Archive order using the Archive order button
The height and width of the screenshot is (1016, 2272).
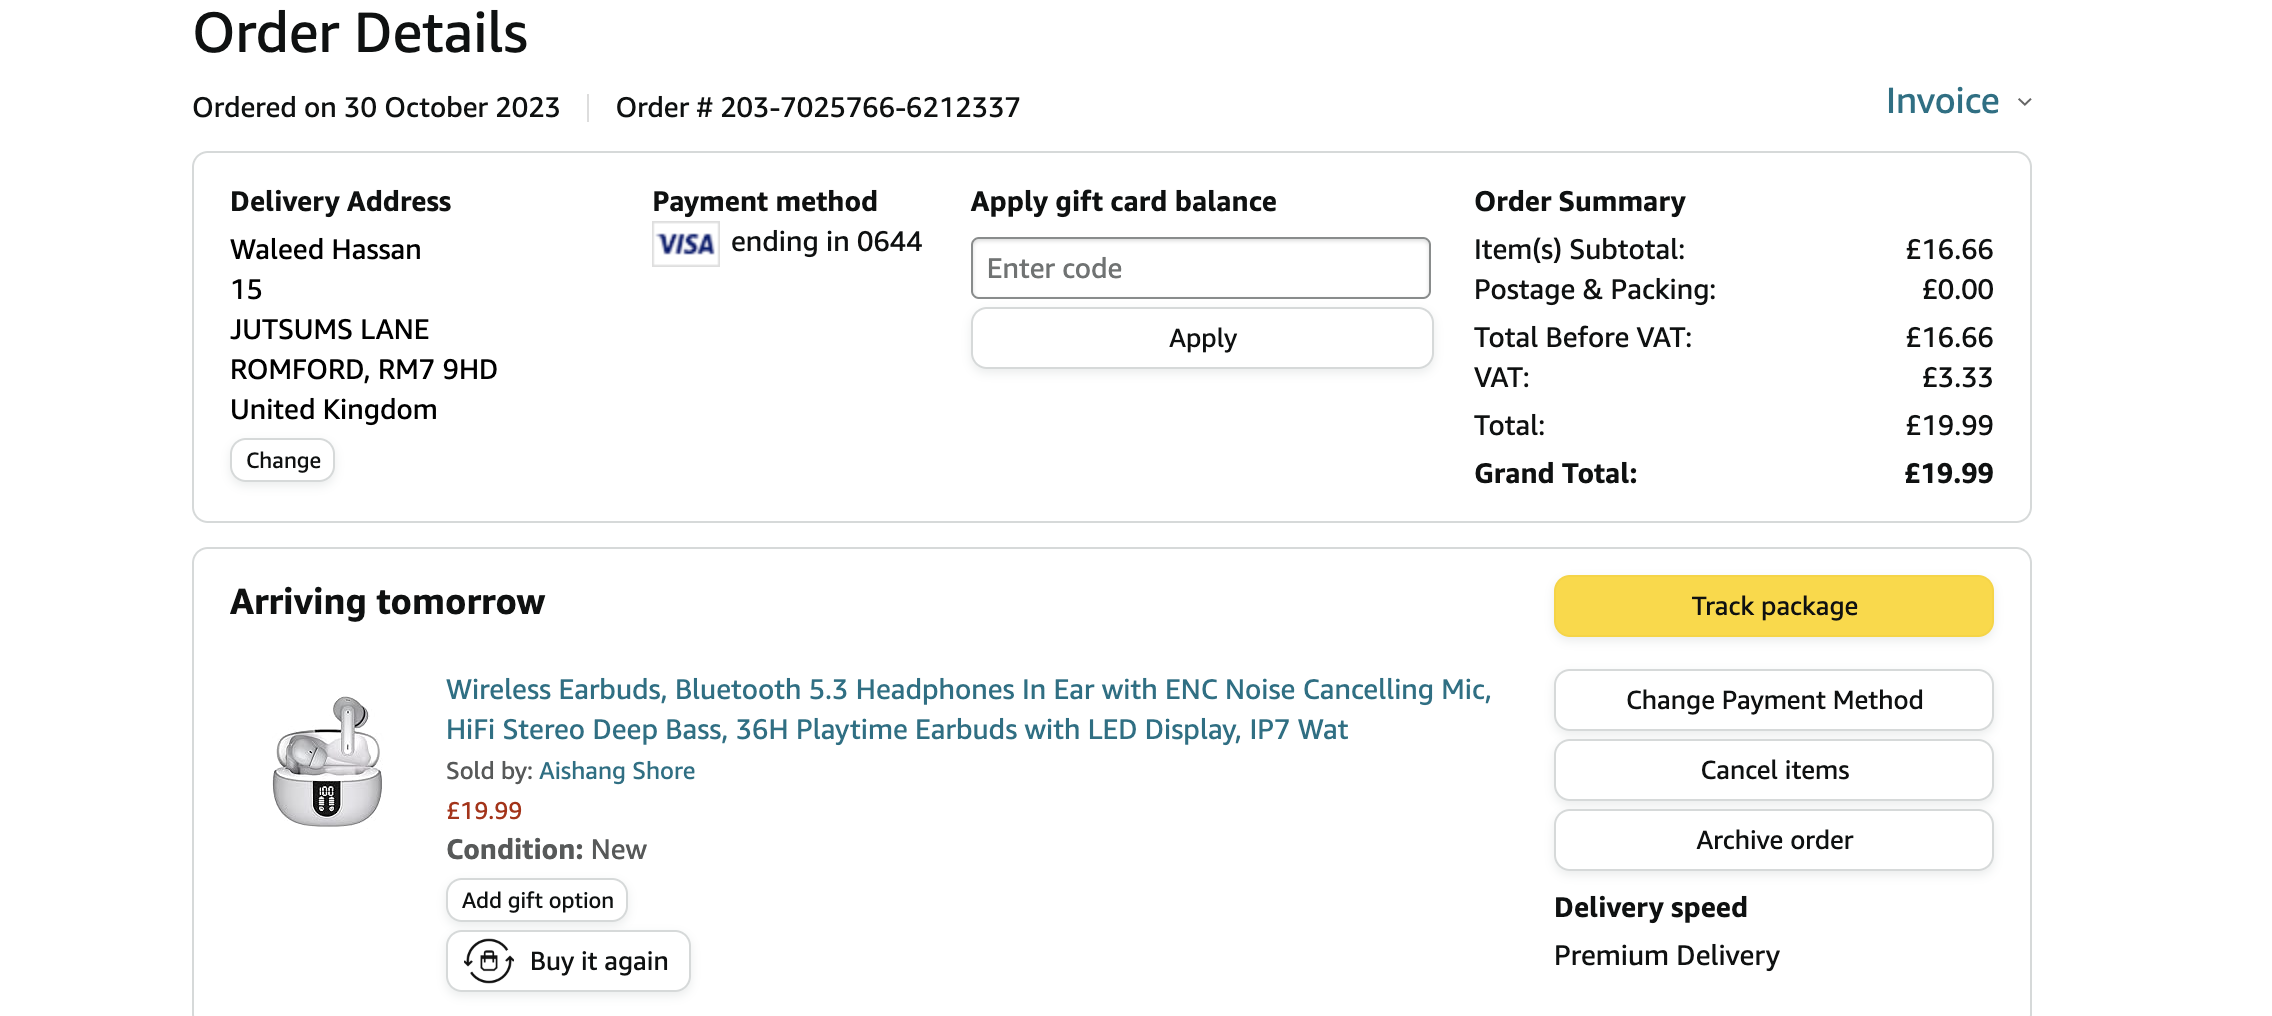coord(1773,840)
